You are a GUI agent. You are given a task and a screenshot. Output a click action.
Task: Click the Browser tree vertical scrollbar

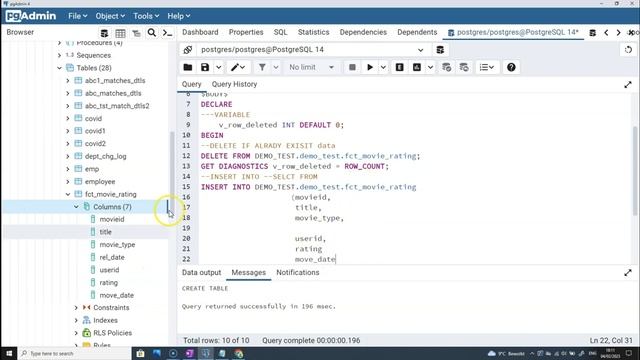[172, 171]
